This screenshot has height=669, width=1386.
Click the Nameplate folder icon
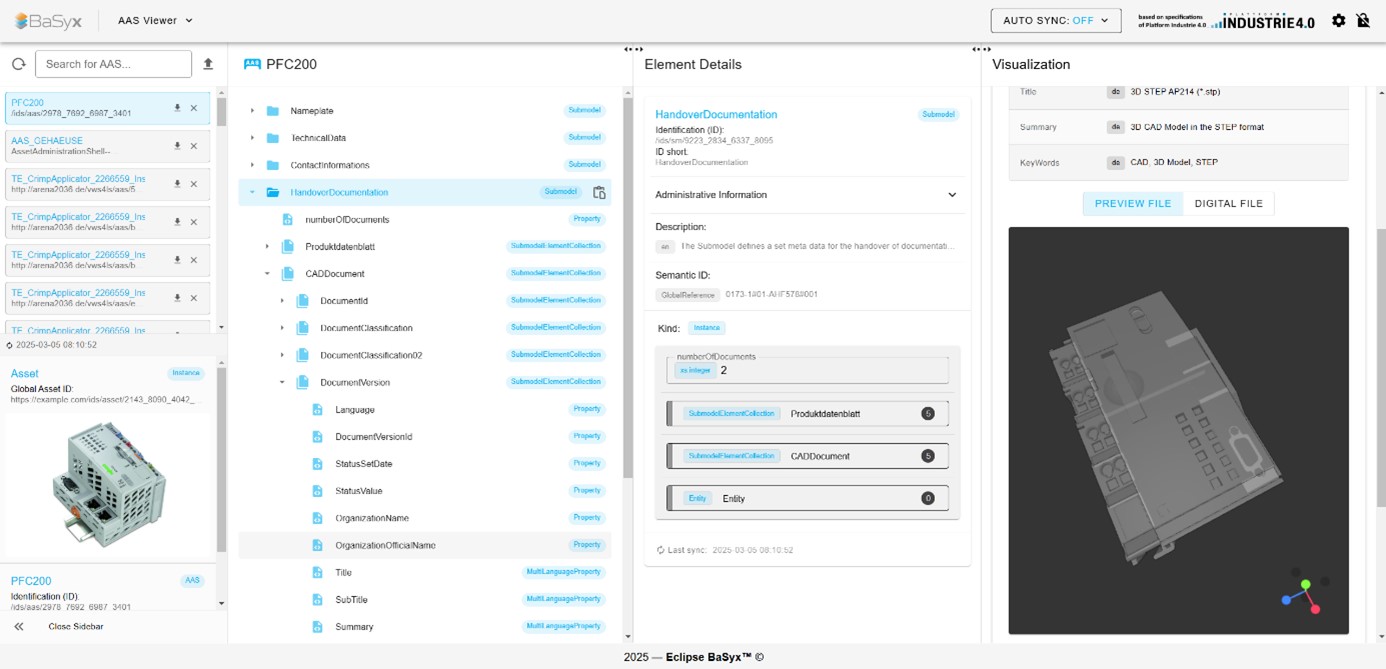(x=273, y=111)
